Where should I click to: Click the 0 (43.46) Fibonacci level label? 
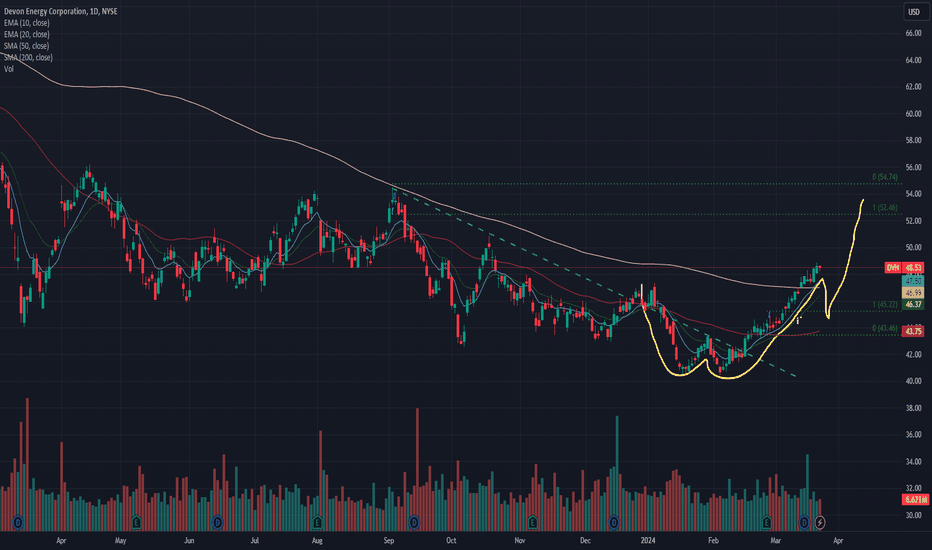coord(884,328)
